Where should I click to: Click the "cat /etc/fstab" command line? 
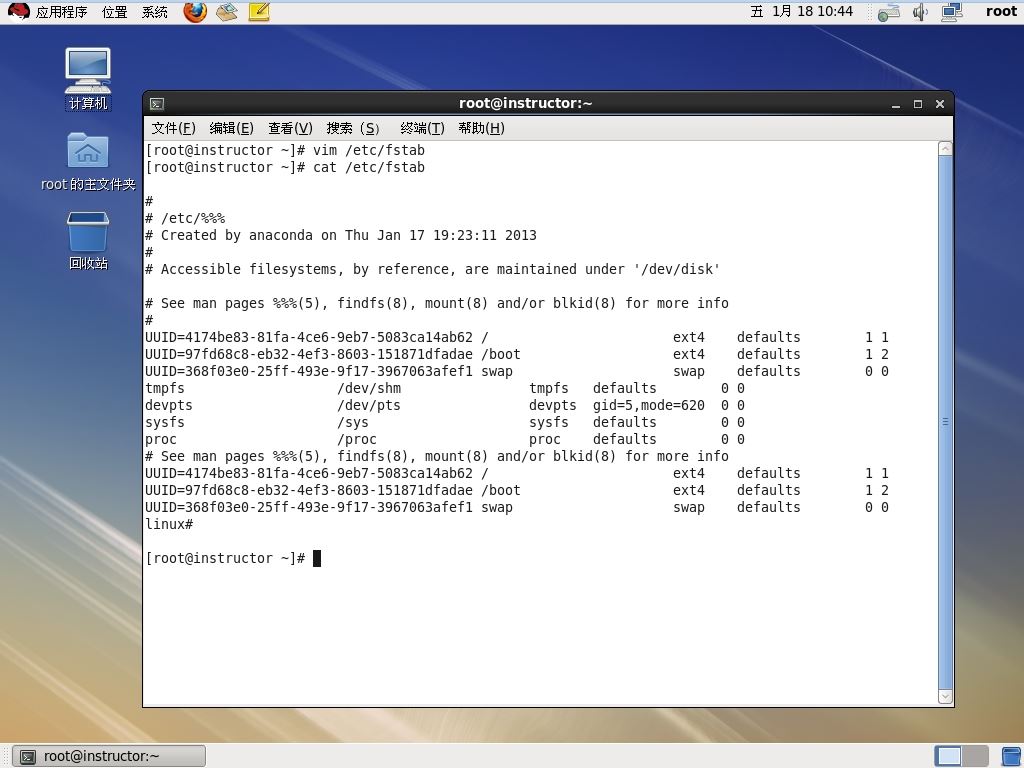click(x=285, y=167)
